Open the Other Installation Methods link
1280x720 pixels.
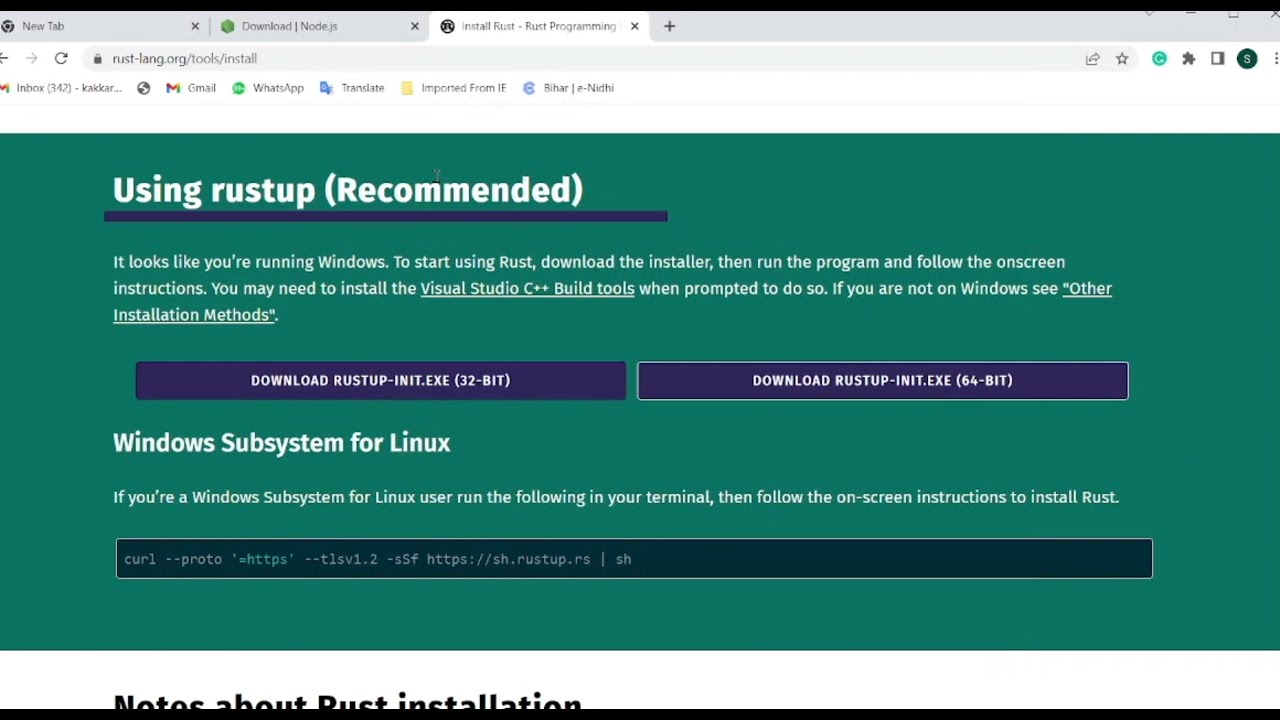click(612, 301)
